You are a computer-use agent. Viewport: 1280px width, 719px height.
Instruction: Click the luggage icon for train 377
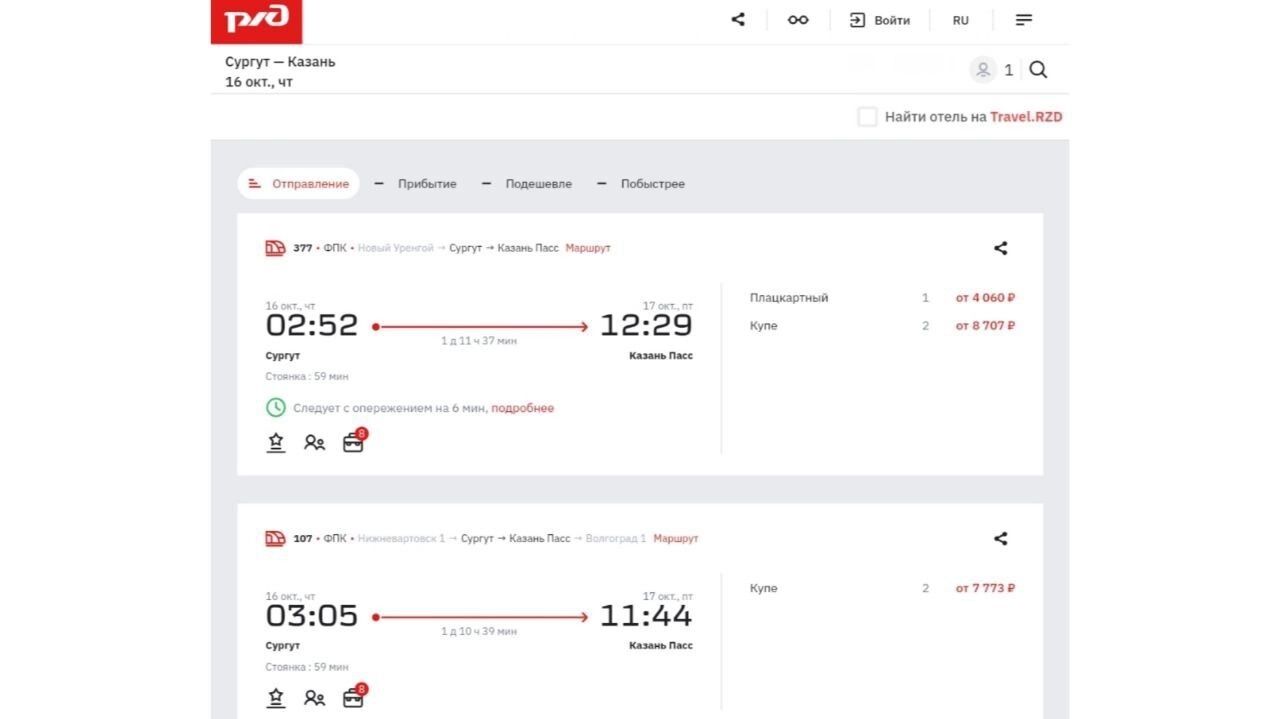[x=353, y=443]
